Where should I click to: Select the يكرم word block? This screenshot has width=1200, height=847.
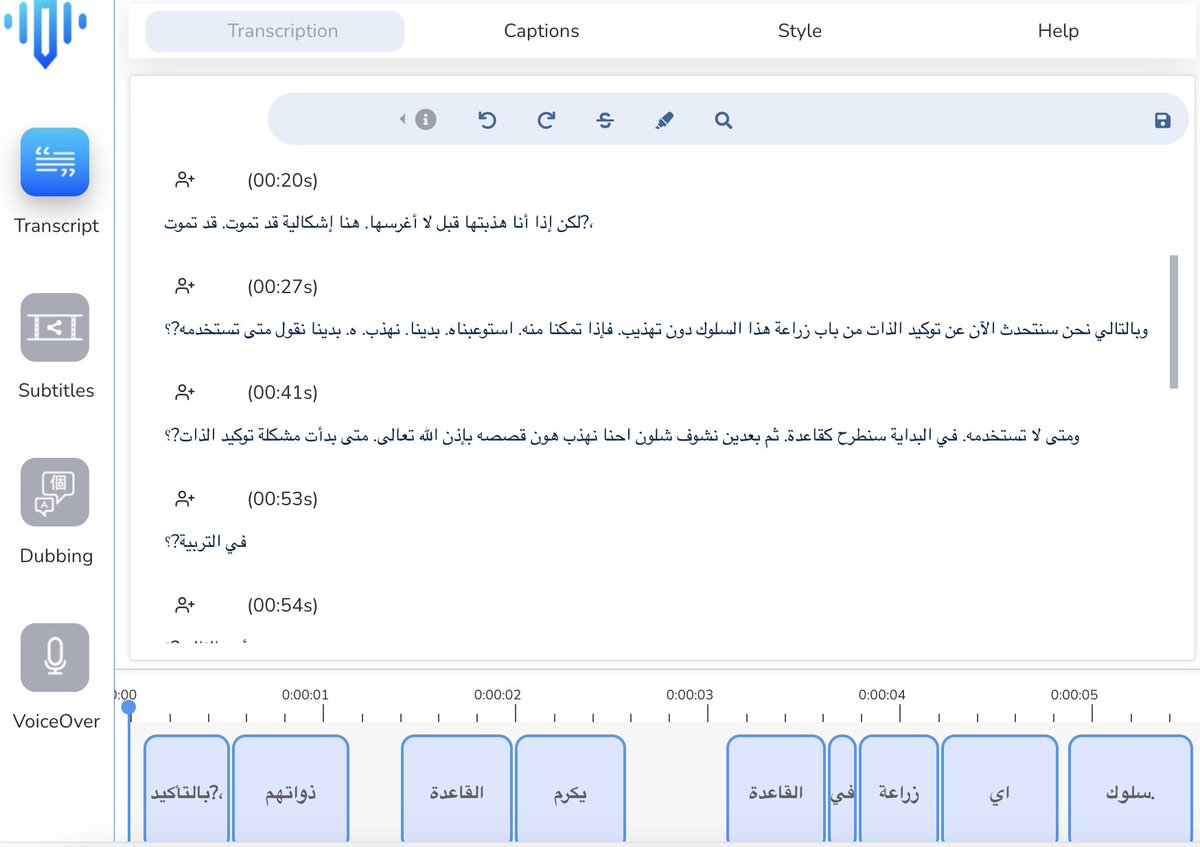pos(570,790)
